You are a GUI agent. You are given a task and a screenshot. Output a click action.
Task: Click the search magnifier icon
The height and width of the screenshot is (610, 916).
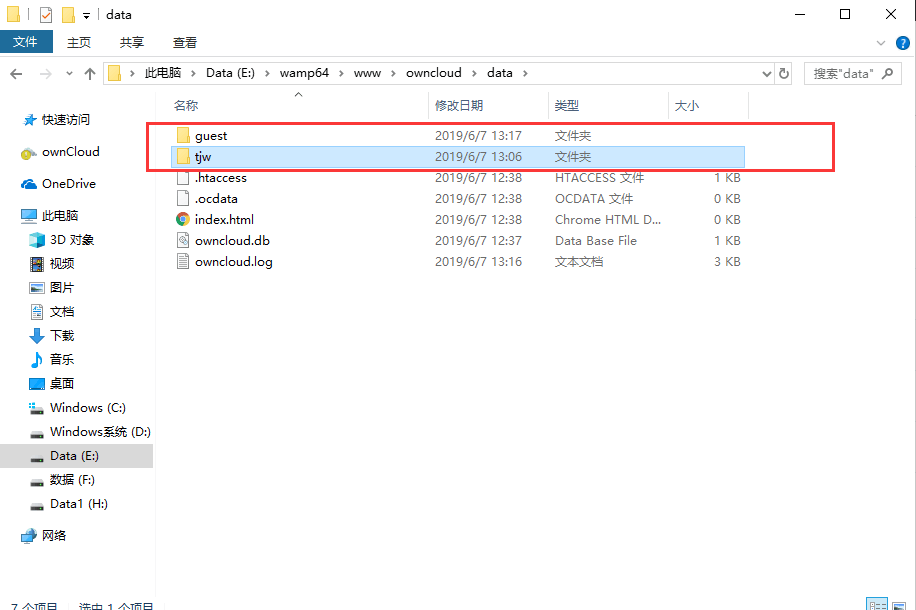coord(887,74)
